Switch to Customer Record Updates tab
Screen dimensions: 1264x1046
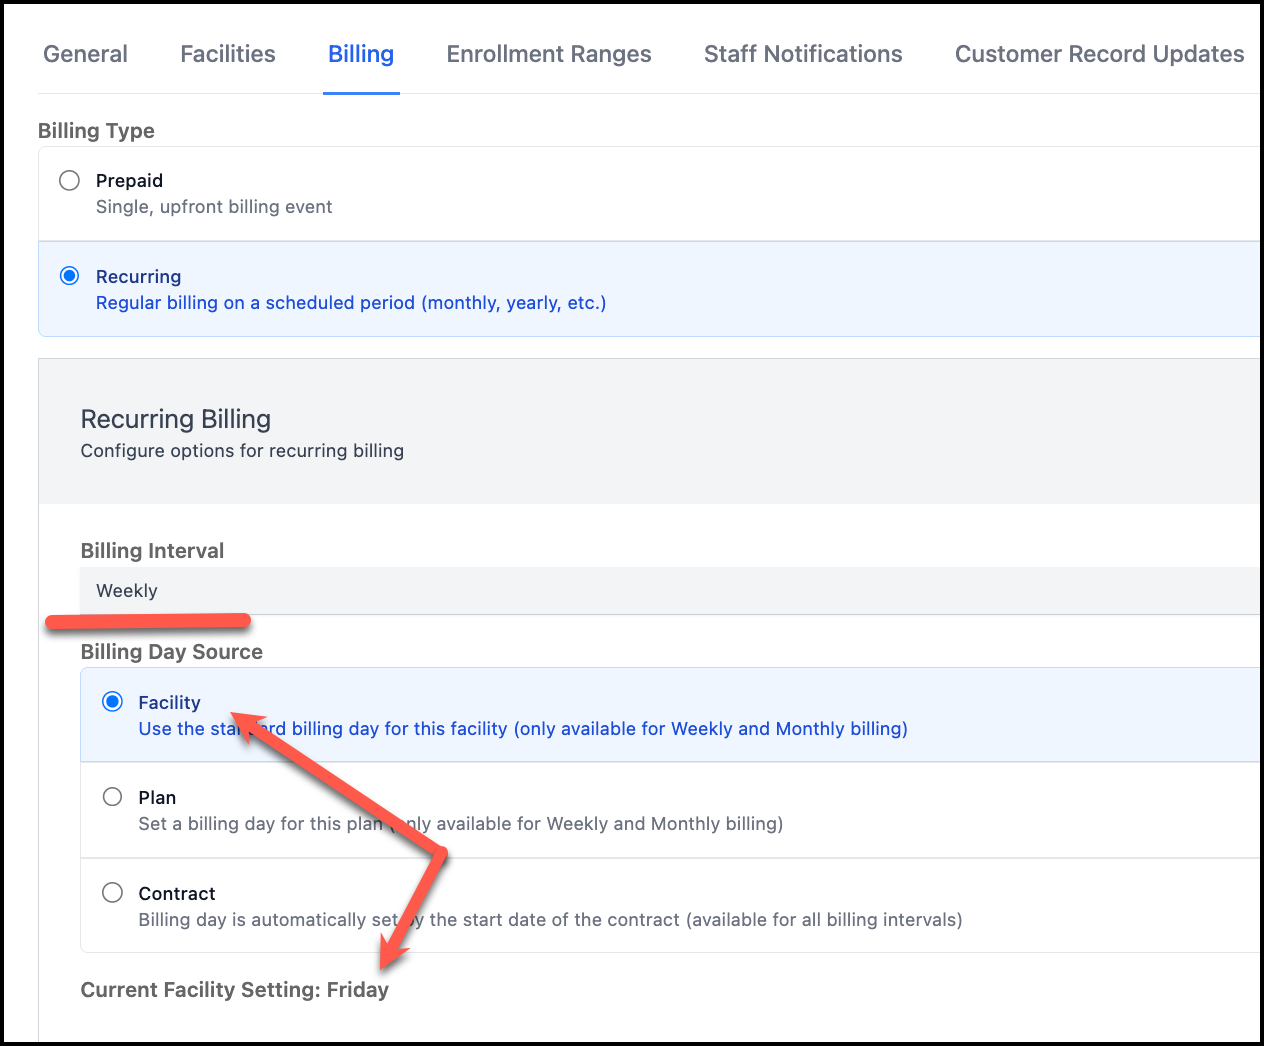tap(1099, 54)
